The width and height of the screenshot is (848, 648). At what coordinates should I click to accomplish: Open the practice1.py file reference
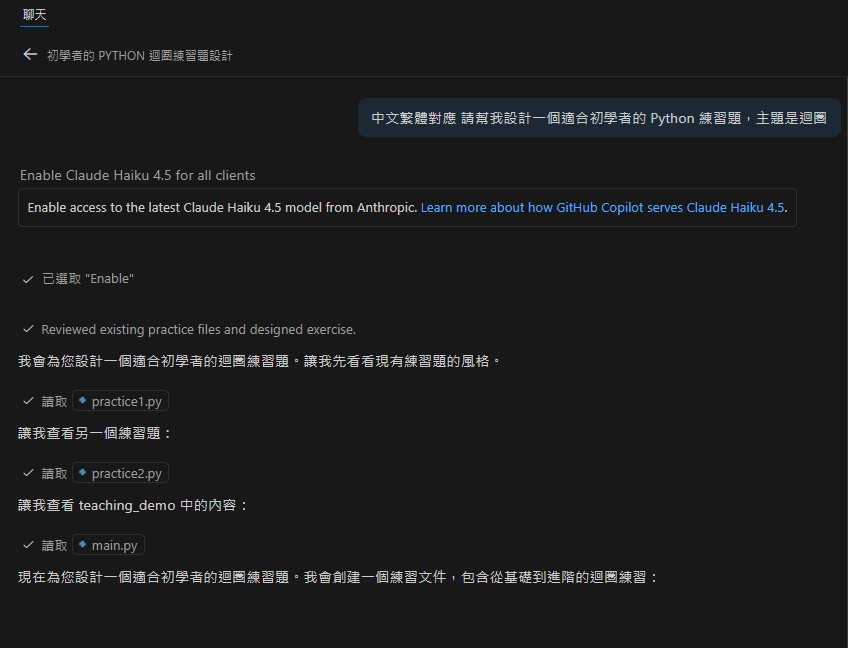pyautogui.click(x=126, y=401)
